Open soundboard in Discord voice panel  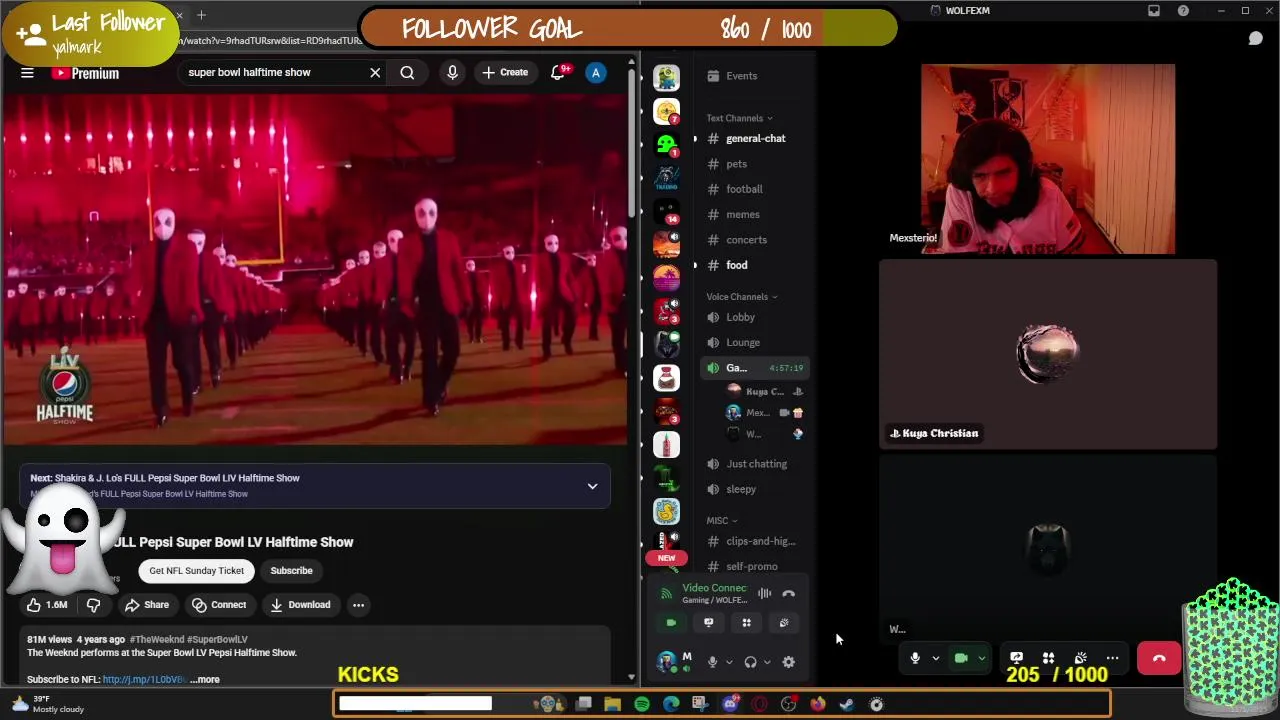click(x=784, y=622)
